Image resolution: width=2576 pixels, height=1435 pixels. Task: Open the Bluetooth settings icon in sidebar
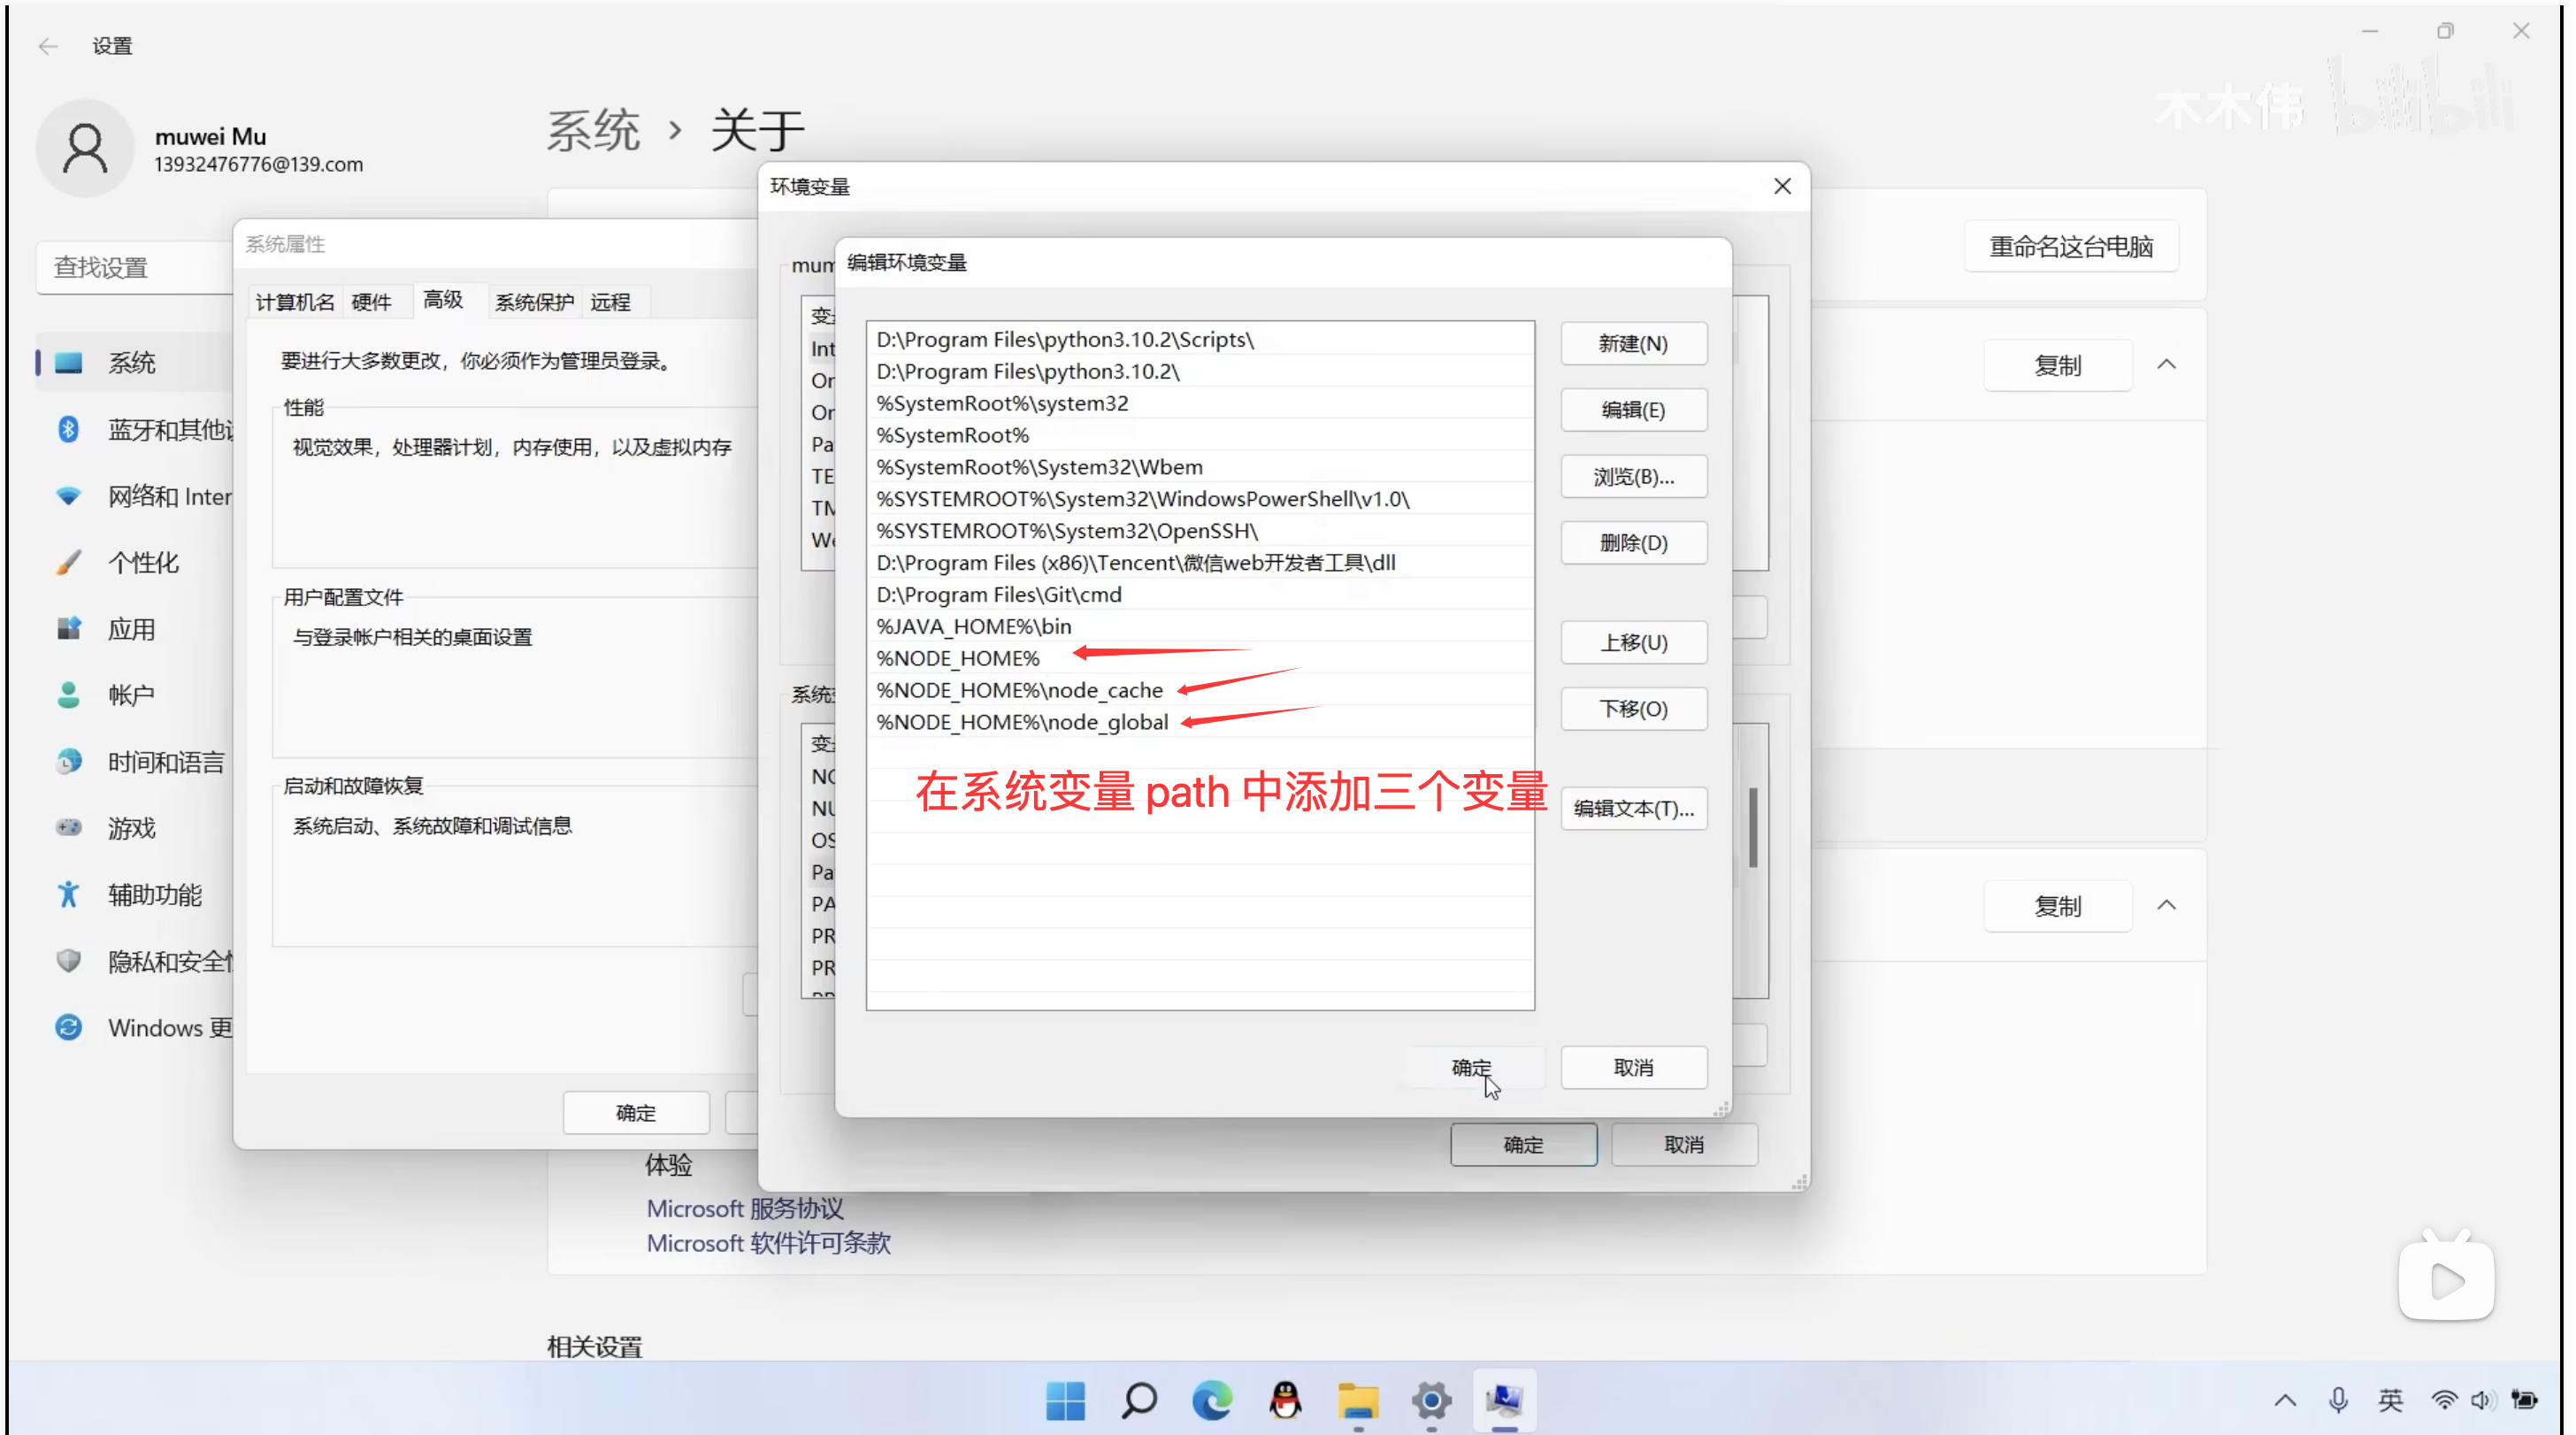[x=68, y=429]
